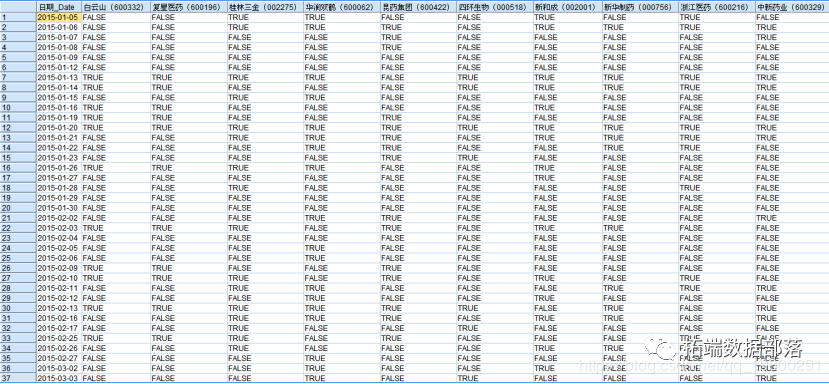This screenshot has width=829, height=384.
Task: Click the 四环生物 (000518) column header
Action: [x=494, y=7]
